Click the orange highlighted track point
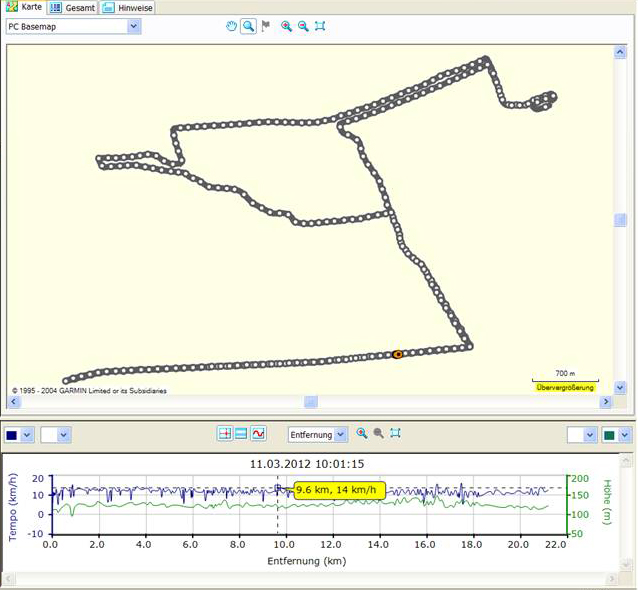Image resolution: width=638 pixels, height=590 pixels. (397, 354)
